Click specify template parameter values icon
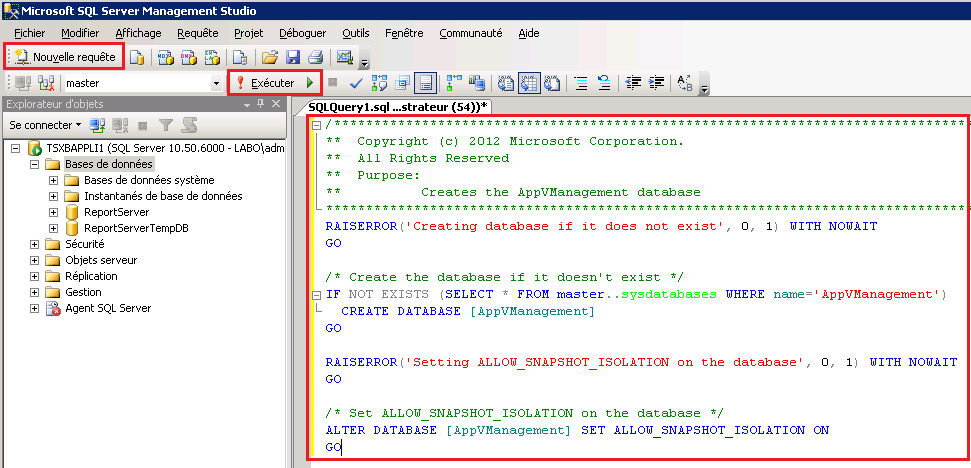Image resolution: width=971 pixels, height=468 pixels. point(685,82)
